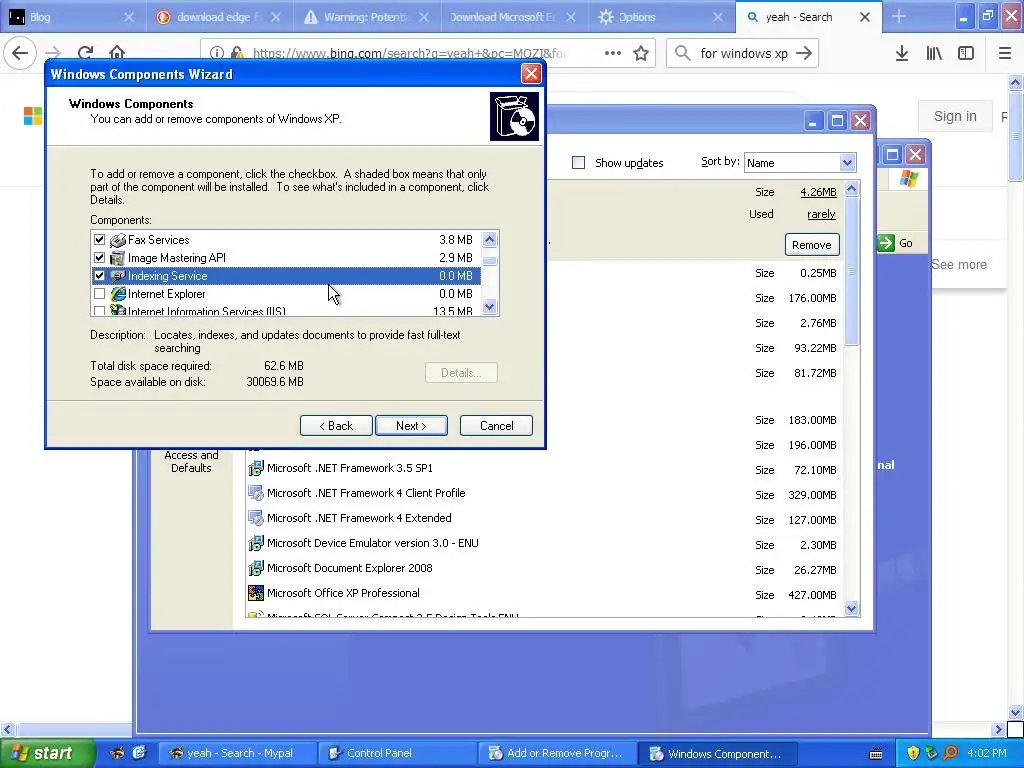Click the browser search box
This screenshot has height=768, width=1024.
pyautogui.click(x=743, y=53)
